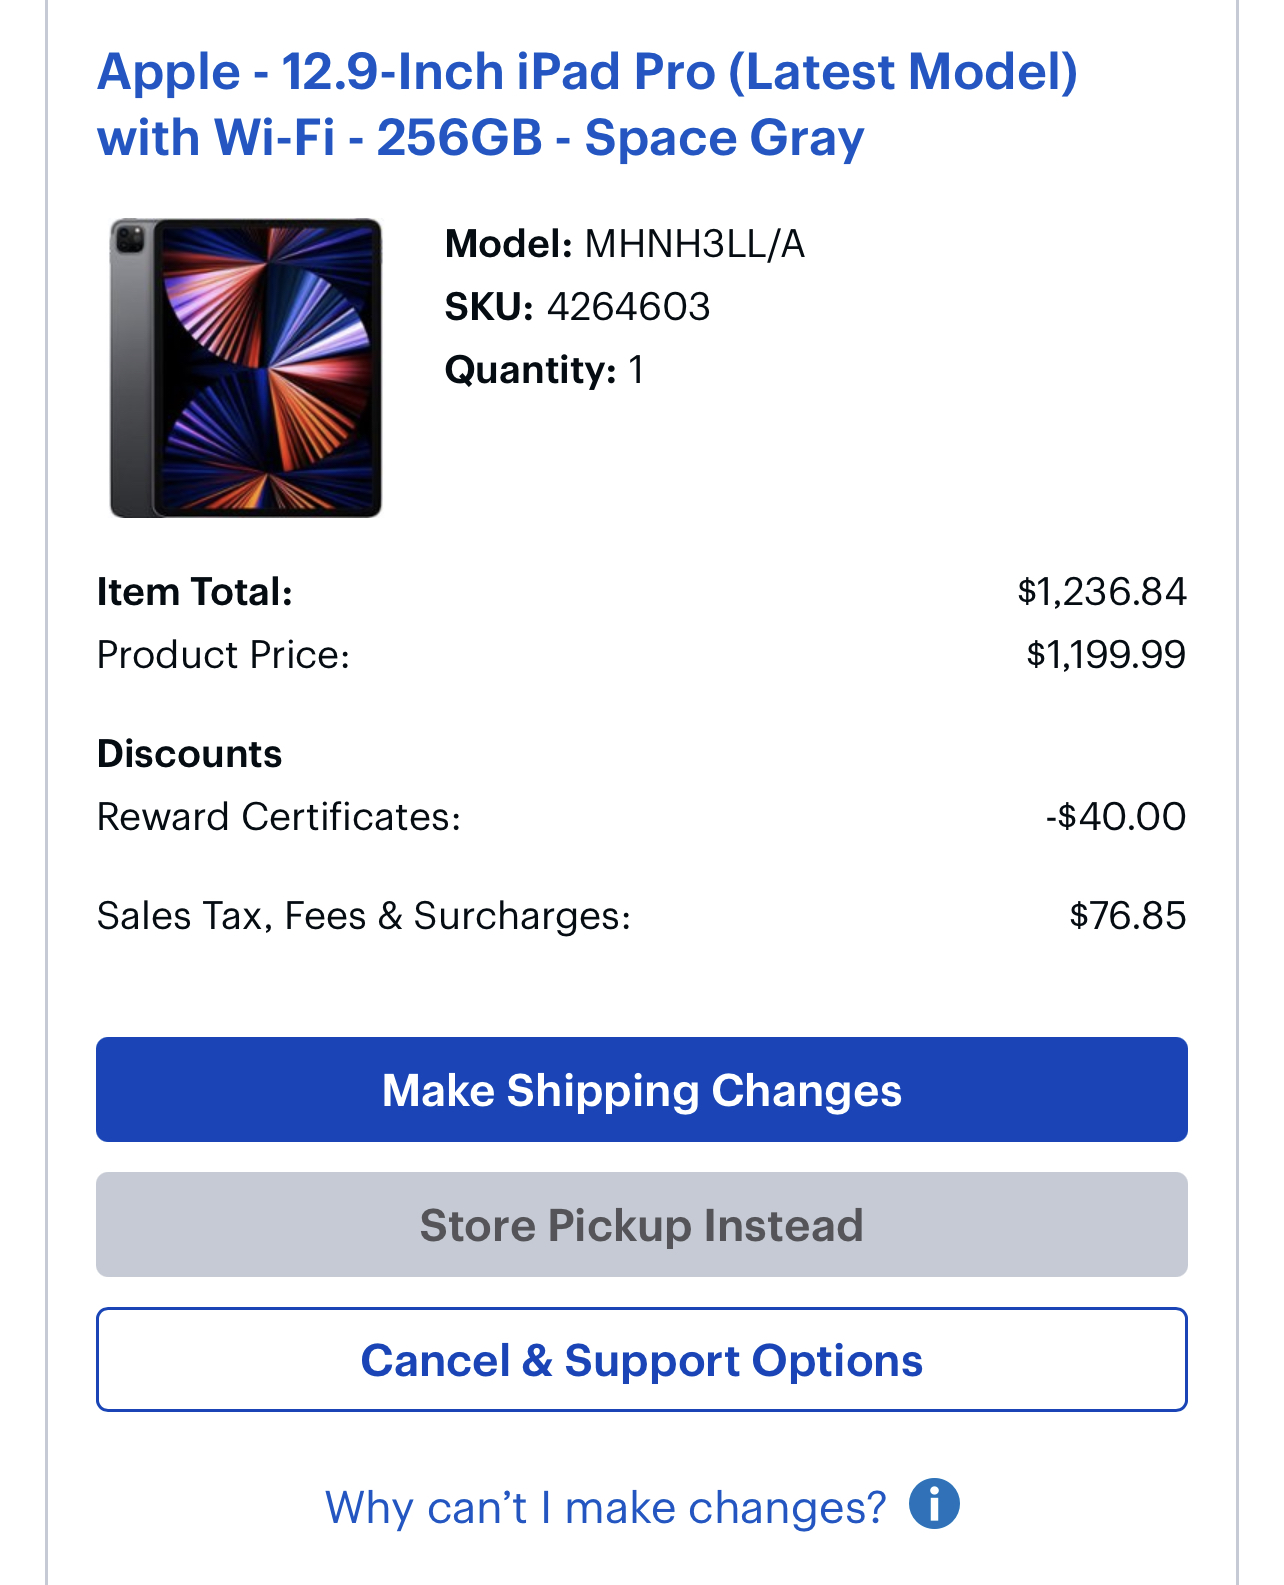The image size is (1284, 1585).
Task: Click the Reward Certificates label
Action: click(x=279, y=817)
